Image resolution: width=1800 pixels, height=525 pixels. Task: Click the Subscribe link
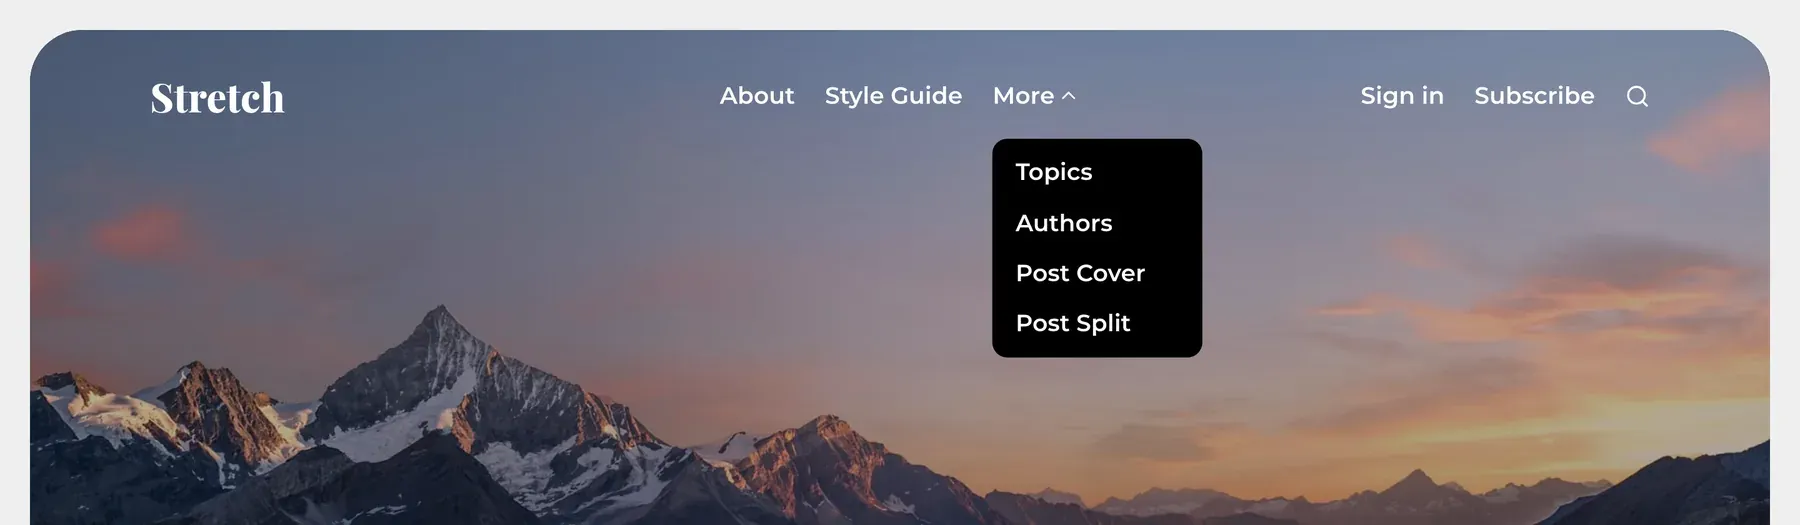[x=1534, y=96]
